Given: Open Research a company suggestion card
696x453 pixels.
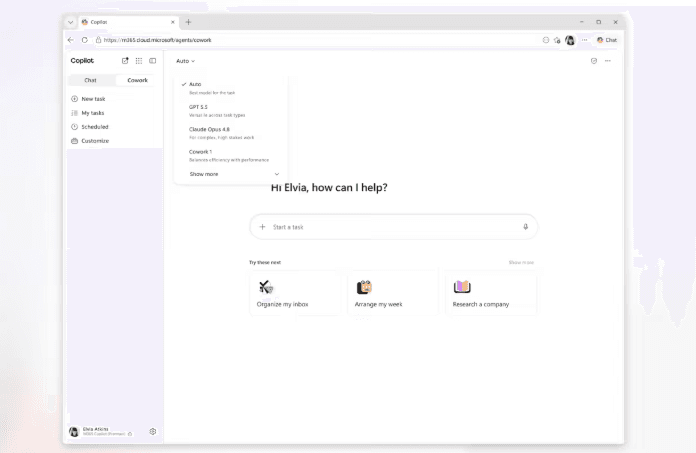Looking at the screenshot, I should click(x=491, y=294).
